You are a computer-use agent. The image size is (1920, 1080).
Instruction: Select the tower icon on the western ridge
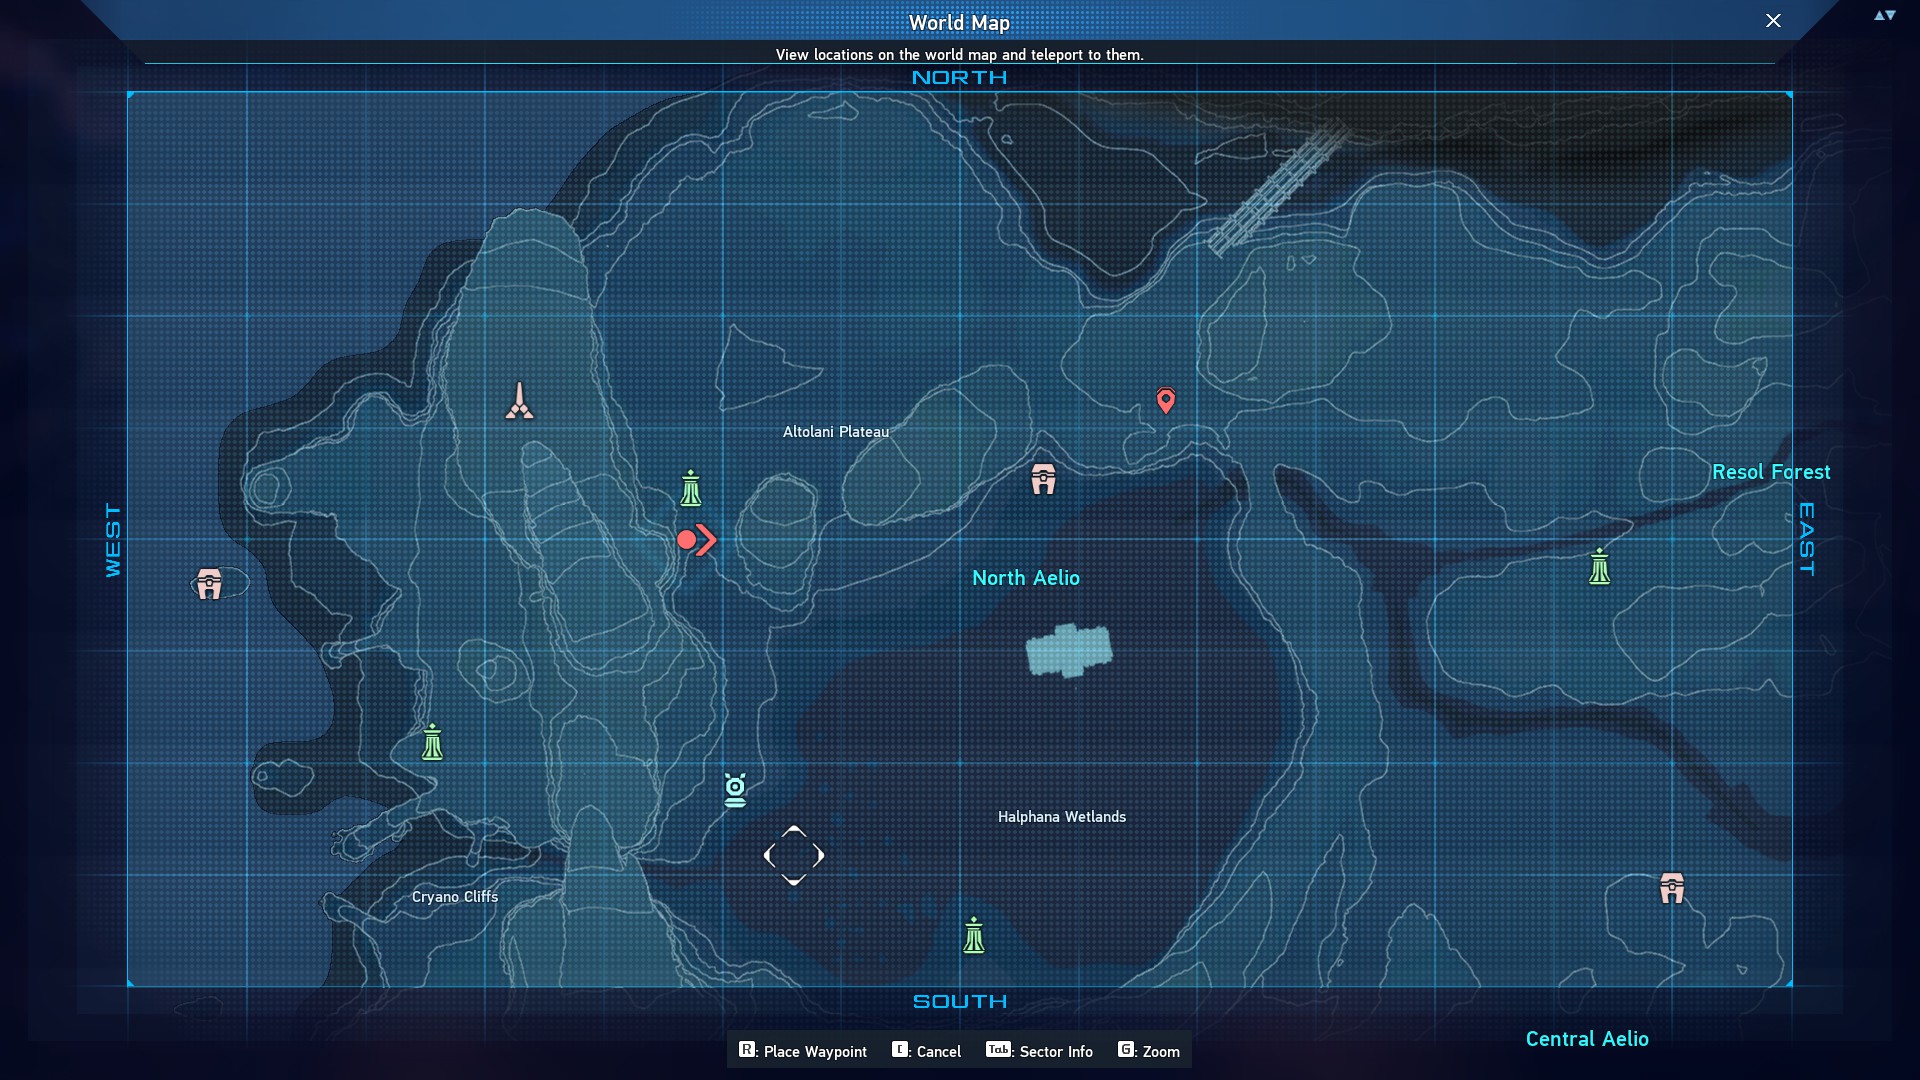click(519, 401)
